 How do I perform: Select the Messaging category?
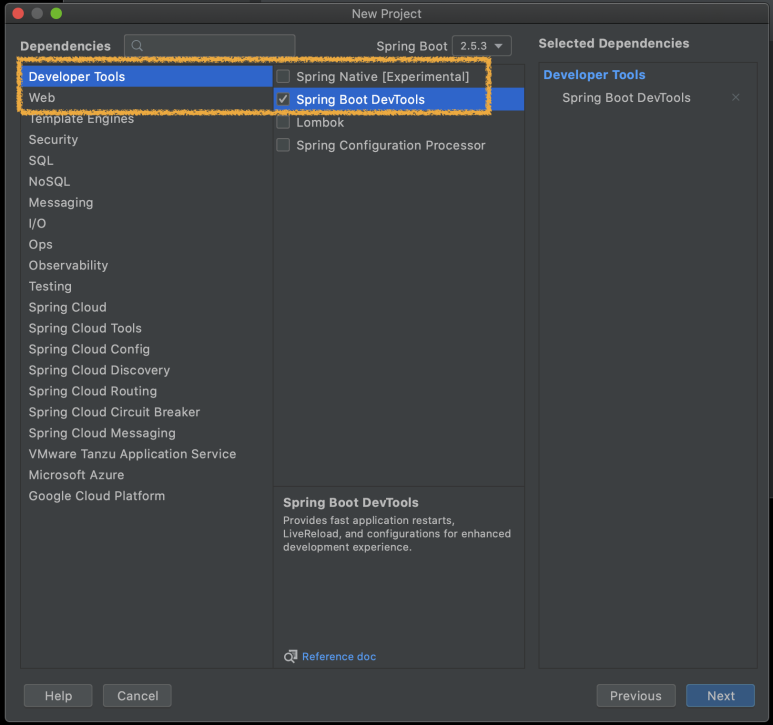pyautogui.click(x=146, y=203)
